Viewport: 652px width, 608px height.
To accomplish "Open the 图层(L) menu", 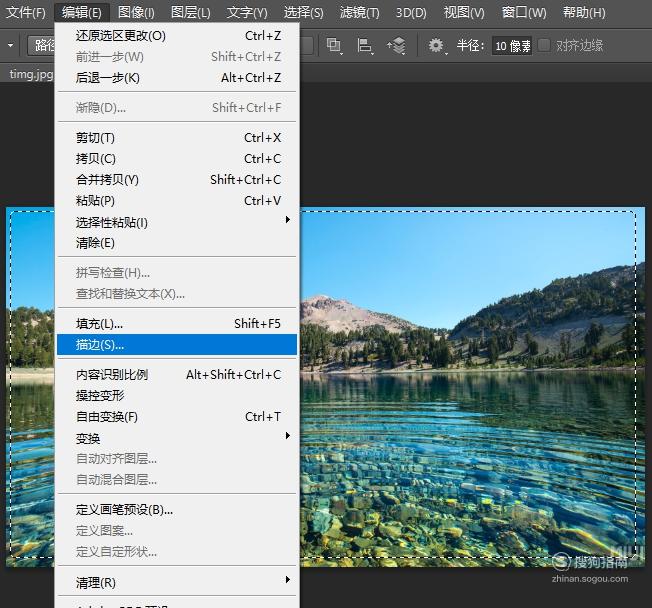I will 190,12.
